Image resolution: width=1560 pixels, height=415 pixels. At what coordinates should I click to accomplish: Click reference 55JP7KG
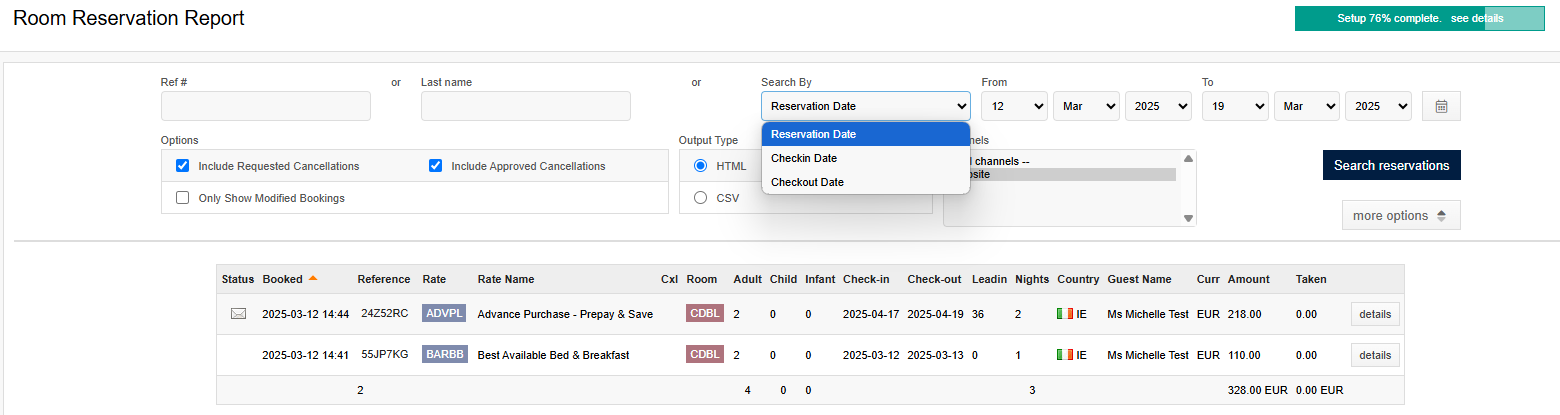(385, 355)
